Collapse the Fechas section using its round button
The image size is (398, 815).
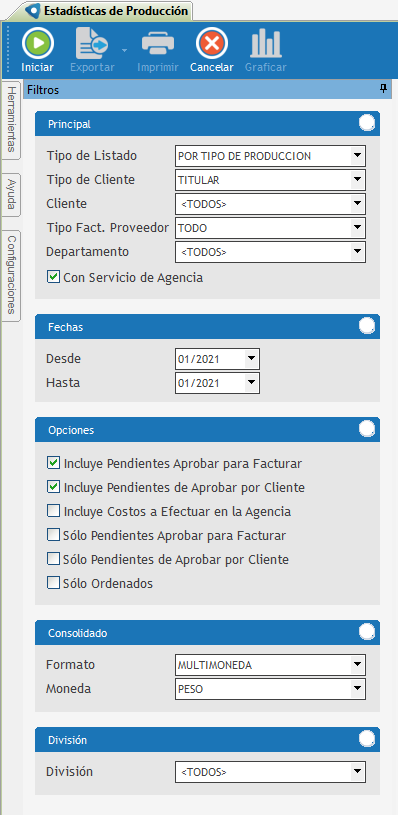(x=367, y=326)
